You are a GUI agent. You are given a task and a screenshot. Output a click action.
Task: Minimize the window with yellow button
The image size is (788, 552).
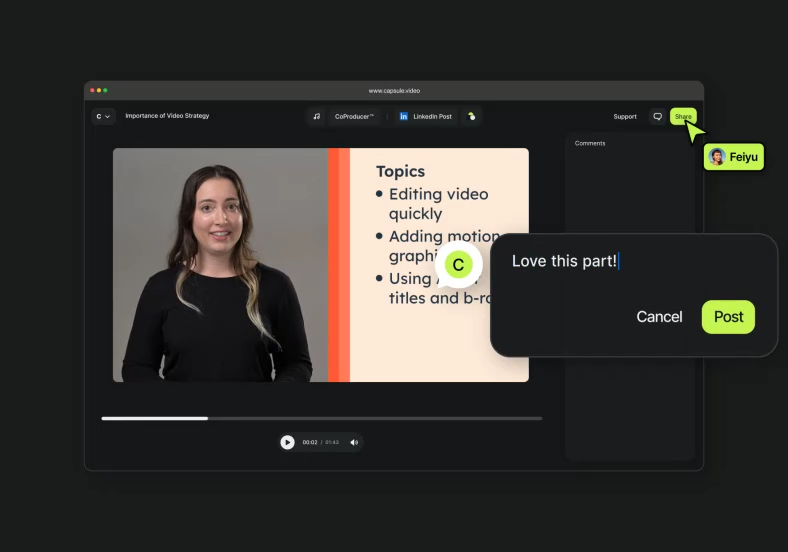coord(99,90)
